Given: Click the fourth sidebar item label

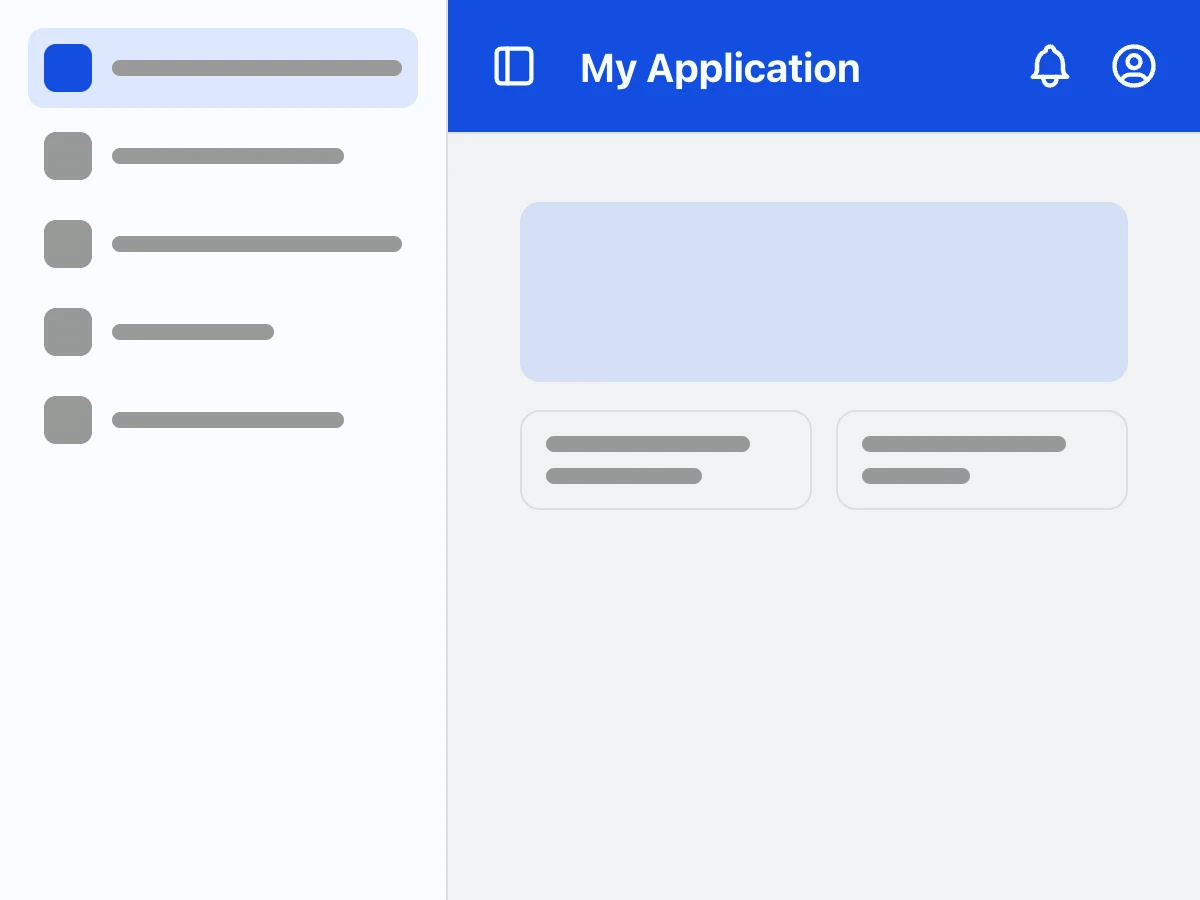Looking at the screenshot, I should (x=193, y=331).
